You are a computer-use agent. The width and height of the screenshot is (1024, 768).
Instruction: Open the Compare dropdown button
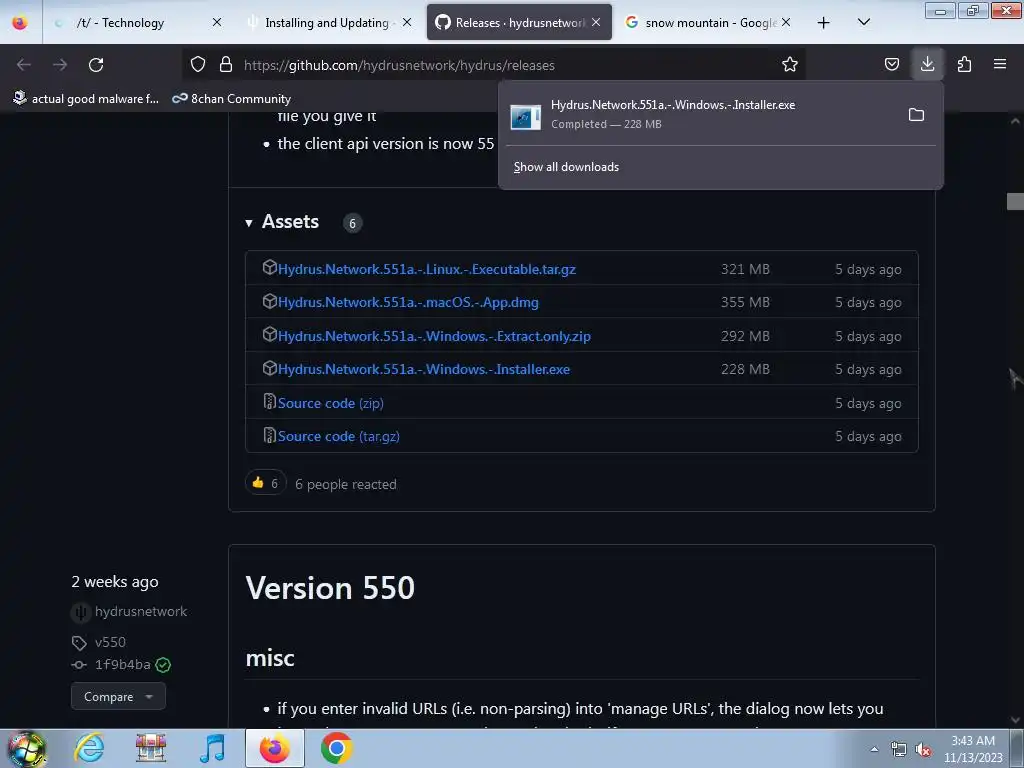tap(118, 697)
